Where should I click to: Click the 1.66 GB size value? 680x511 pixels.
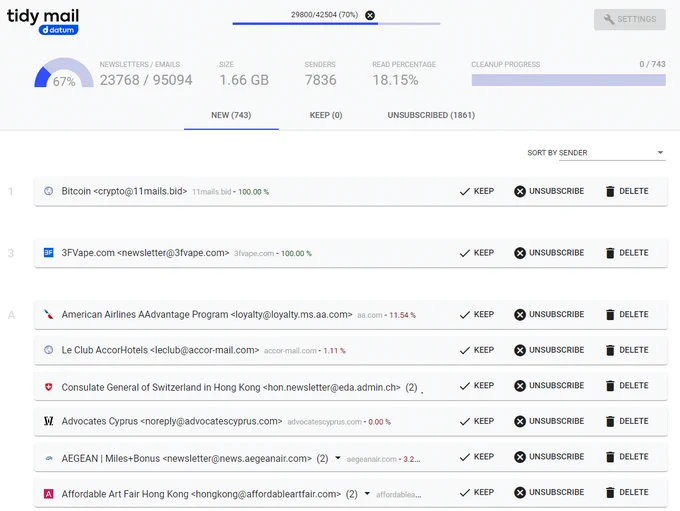click(244, 80)
